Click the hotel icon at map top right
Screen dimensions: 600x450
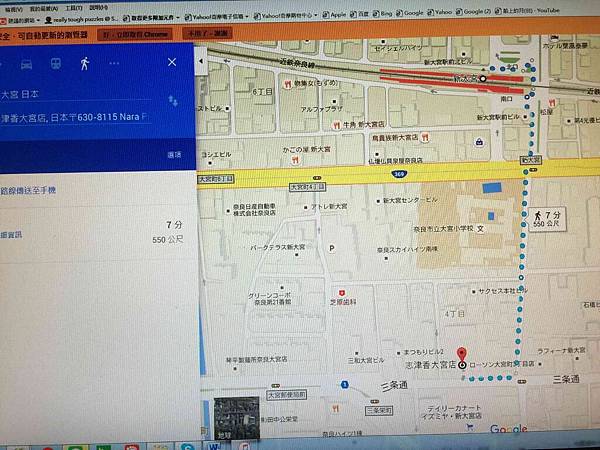pos(554,38)
